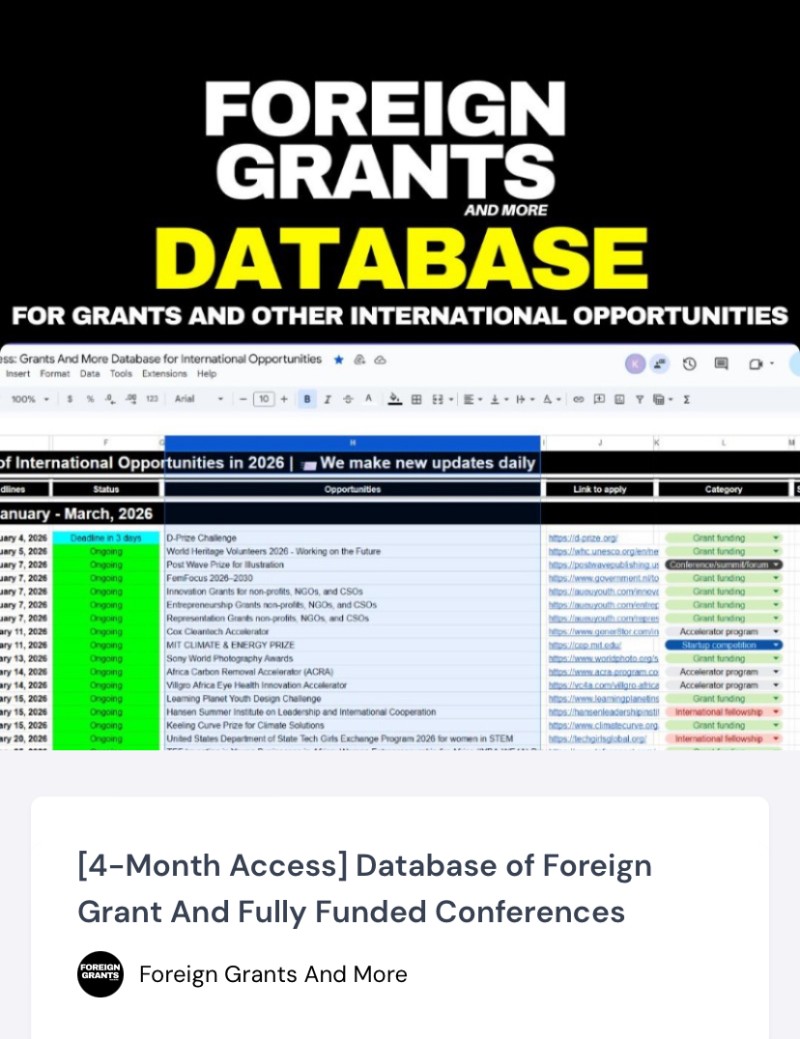Open functions sigma icon

click(687, 399)
